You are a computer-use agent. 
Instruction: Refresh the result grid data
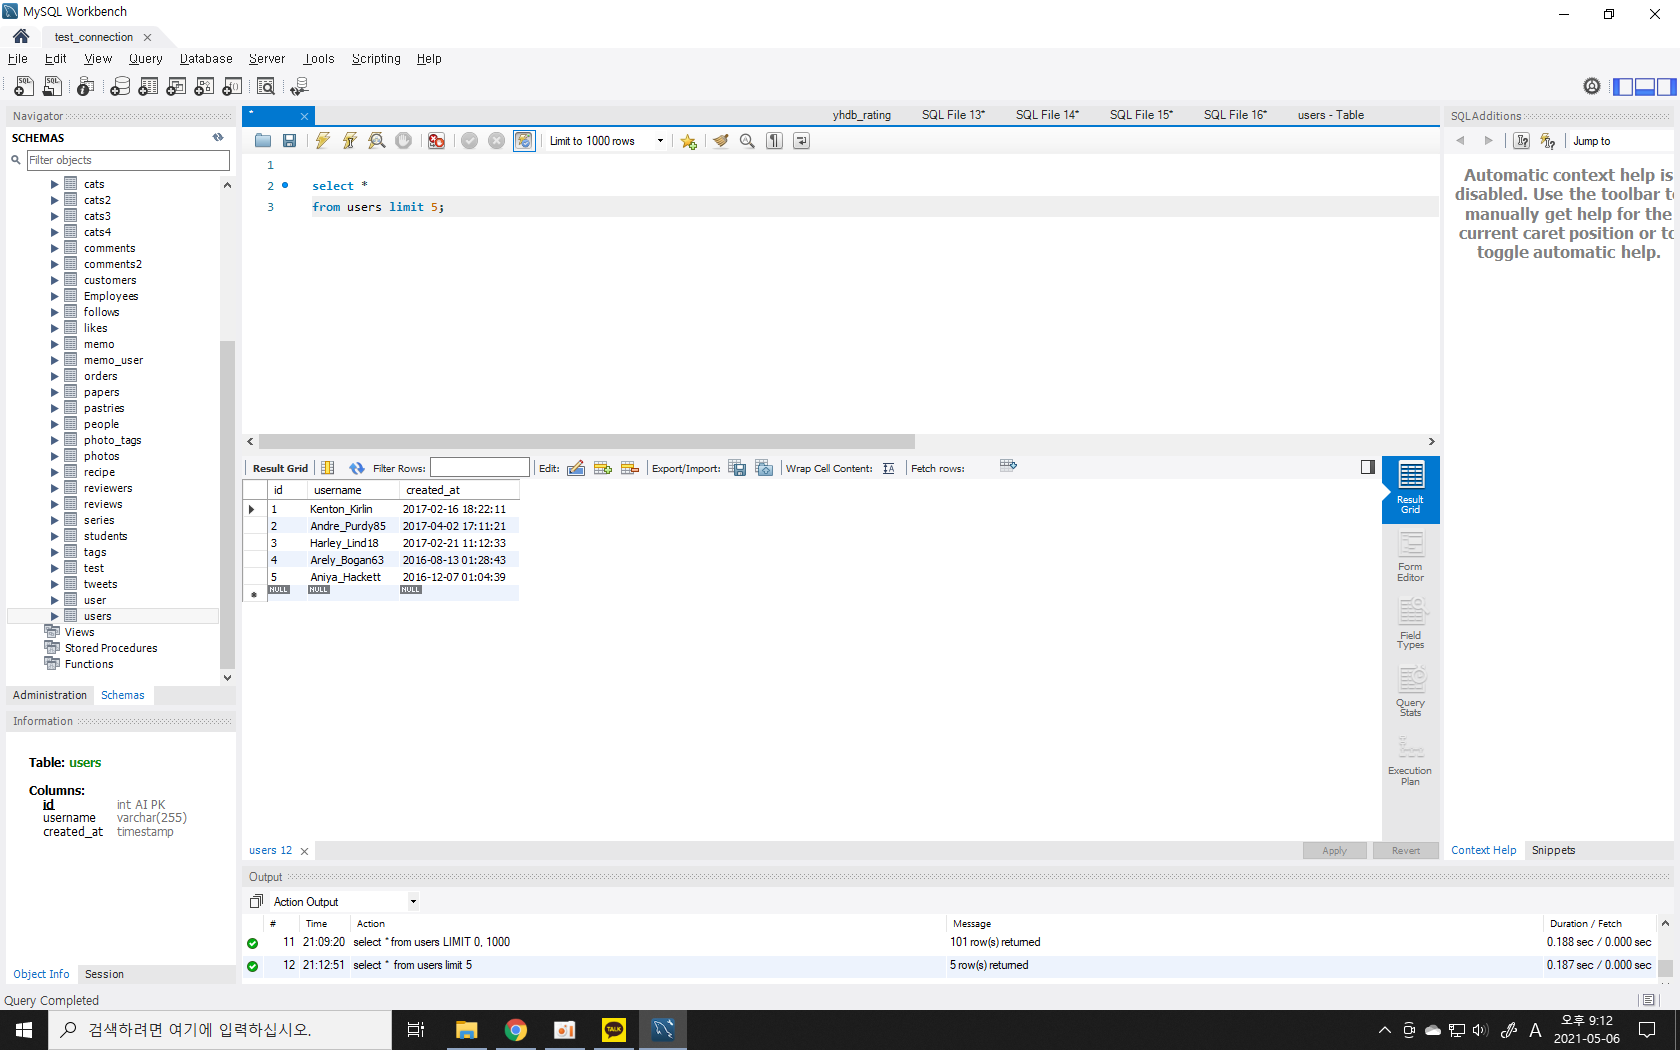[357, 468]
